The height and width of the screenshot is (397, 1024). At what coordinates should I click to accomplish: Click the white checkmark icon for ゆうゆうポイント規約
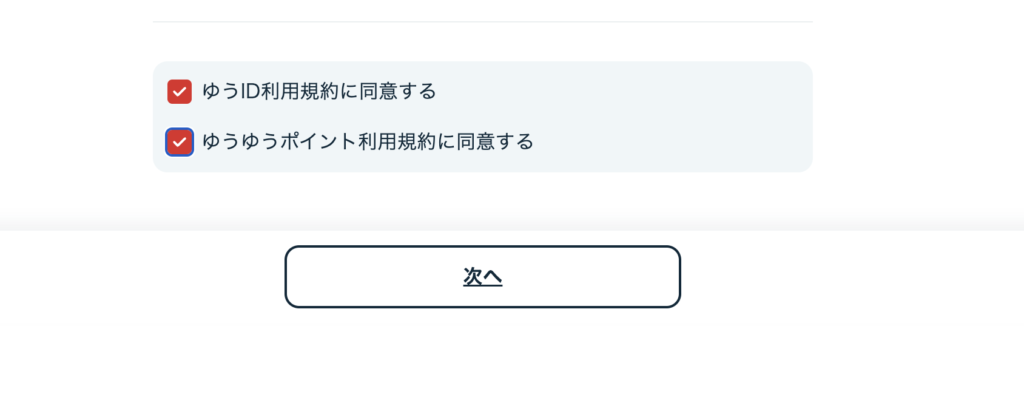[179, 142]
